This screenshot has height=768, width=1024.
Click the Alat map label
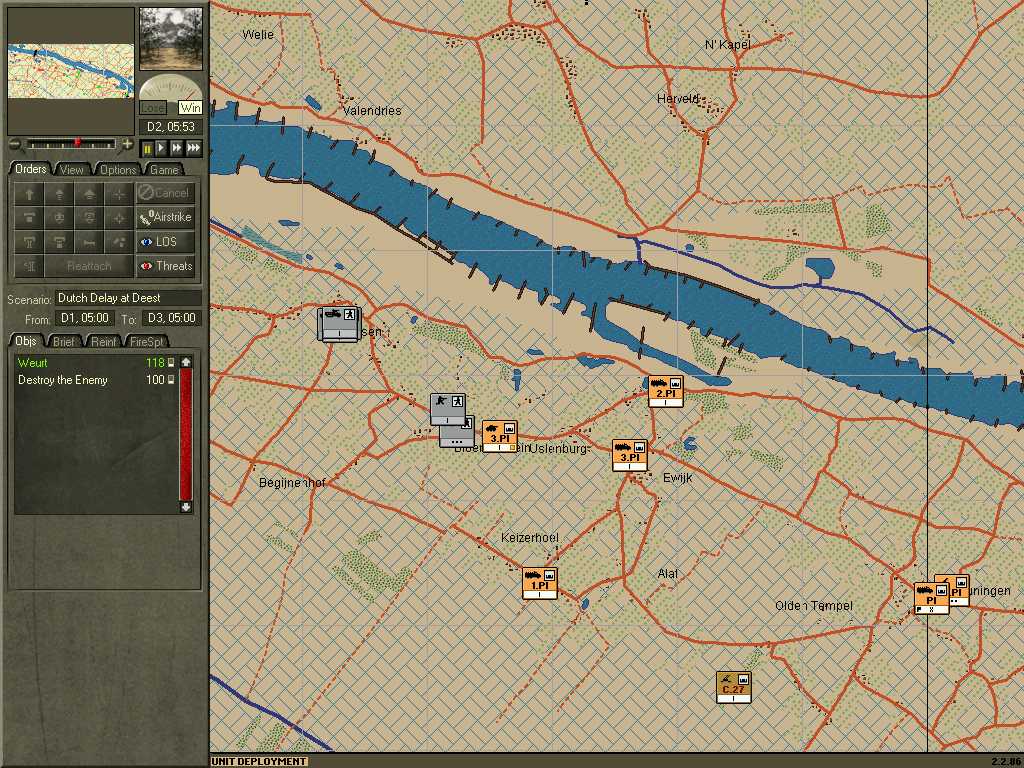667,573
